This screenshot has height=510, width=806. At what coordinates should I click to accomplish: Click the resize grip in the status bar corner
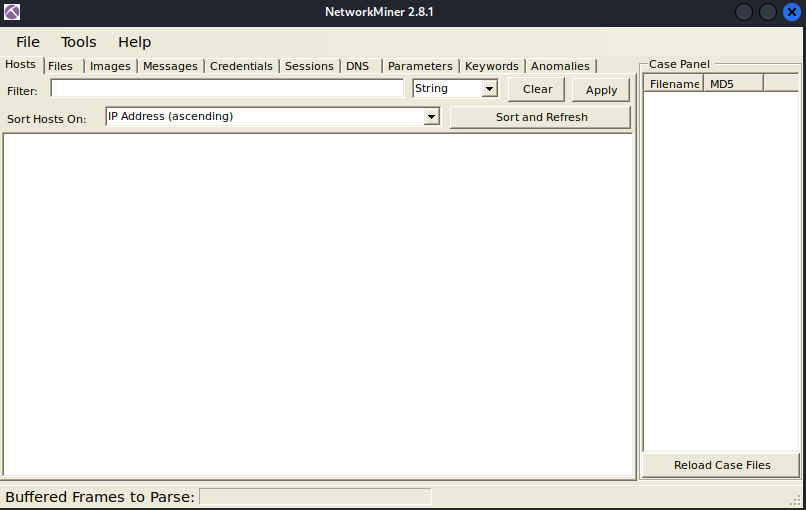tap(795, 500)
